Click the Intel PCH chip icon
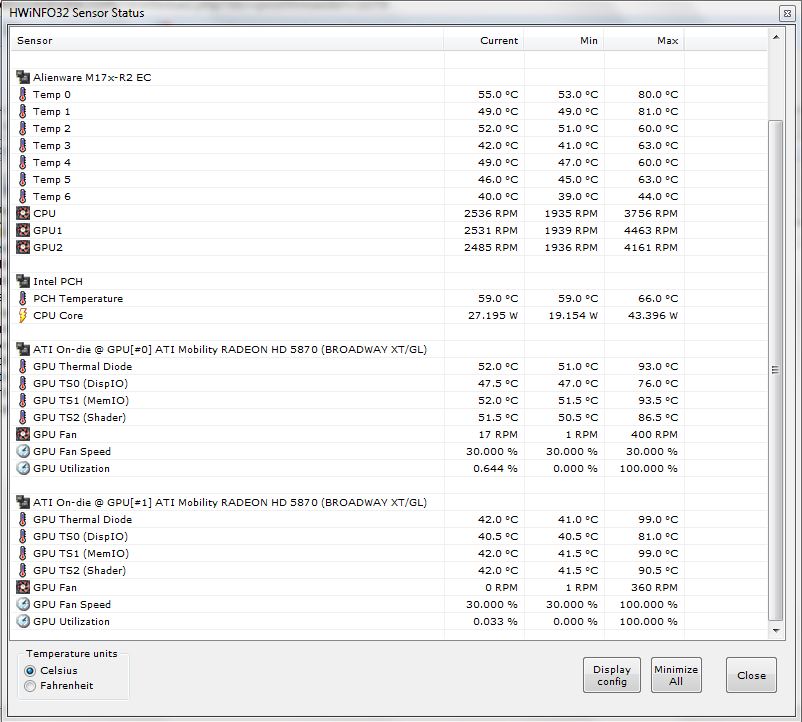 click(23, 281)
